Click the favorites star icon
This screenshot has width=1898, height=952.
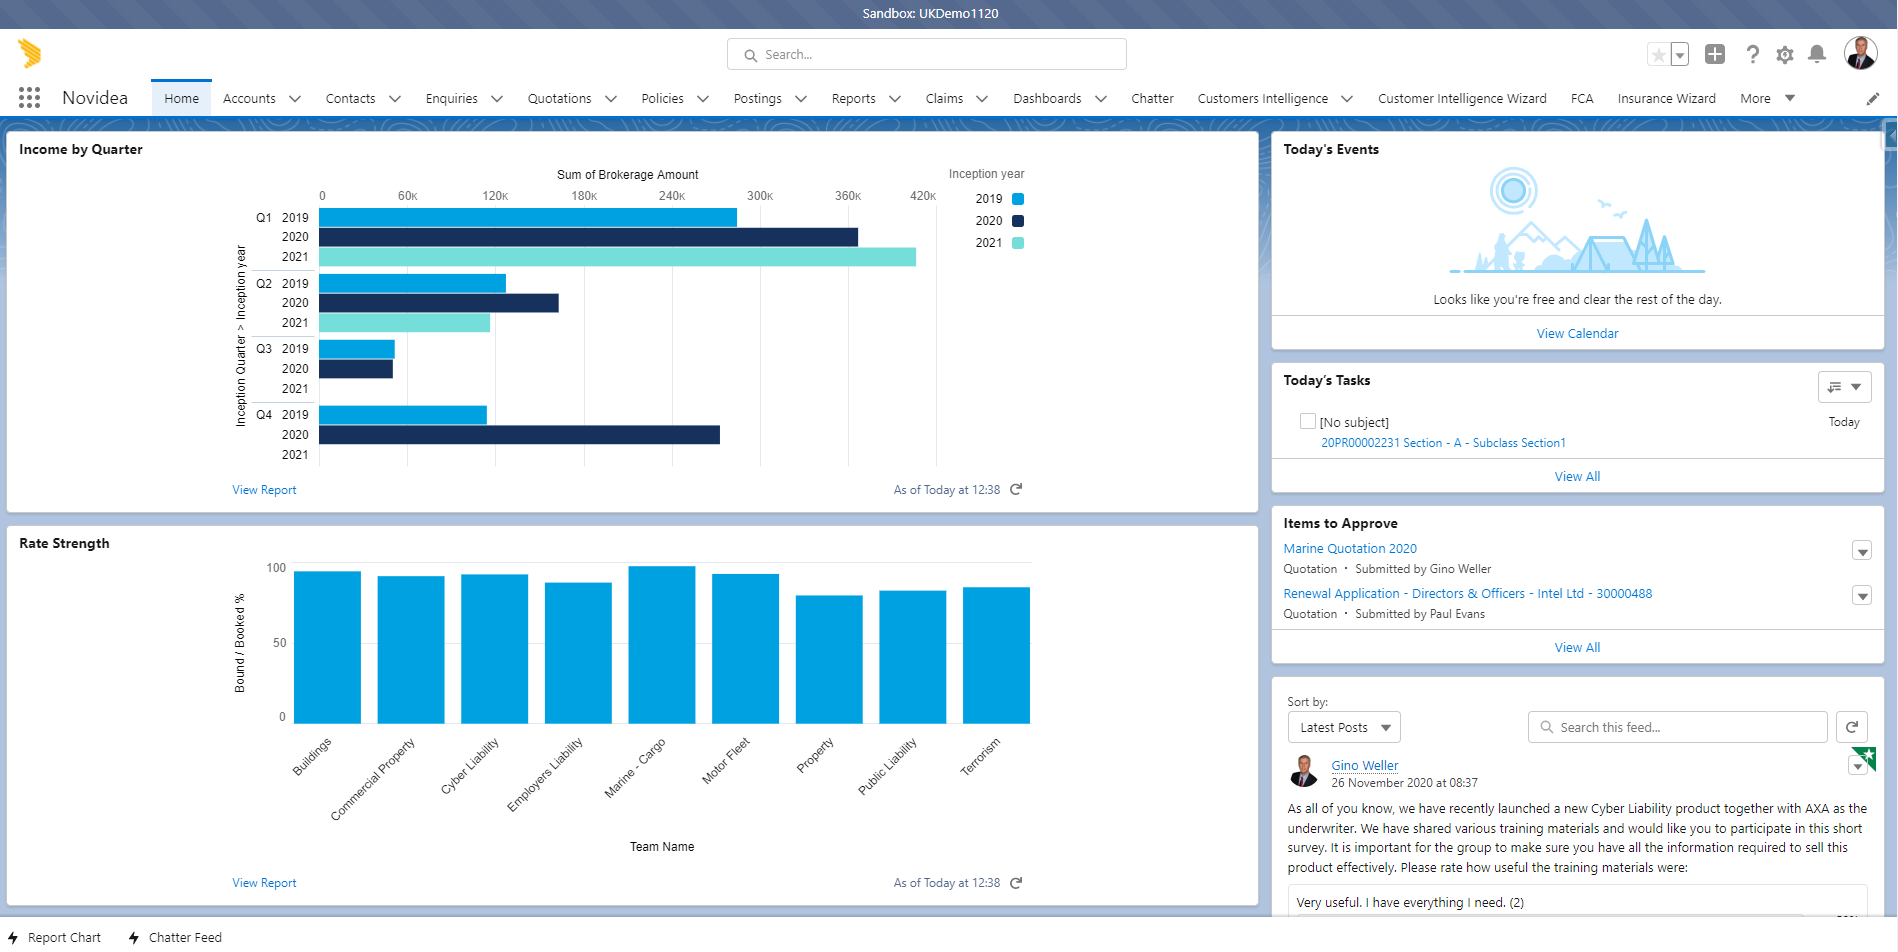1659,55
